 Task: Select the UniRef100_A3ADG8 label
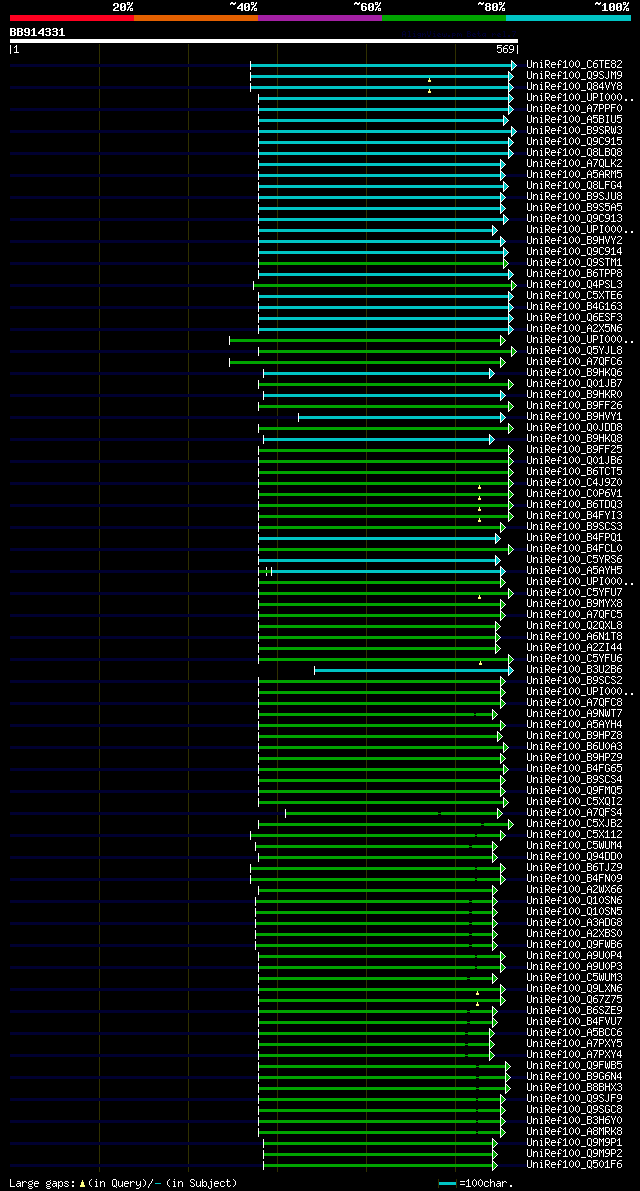(x=574, y=923)
